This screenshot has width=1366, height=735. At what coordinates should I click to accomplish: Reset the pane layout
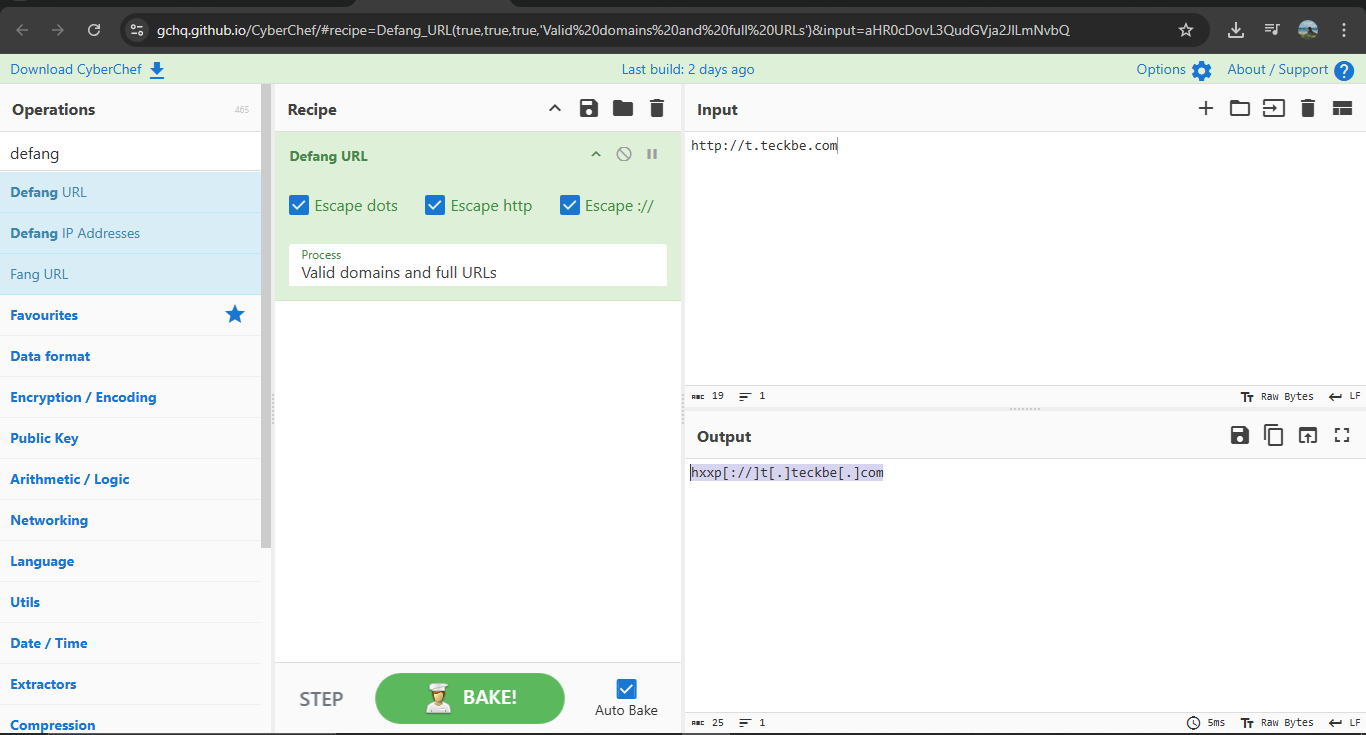pyautogui.click(x=1342, y=108)
